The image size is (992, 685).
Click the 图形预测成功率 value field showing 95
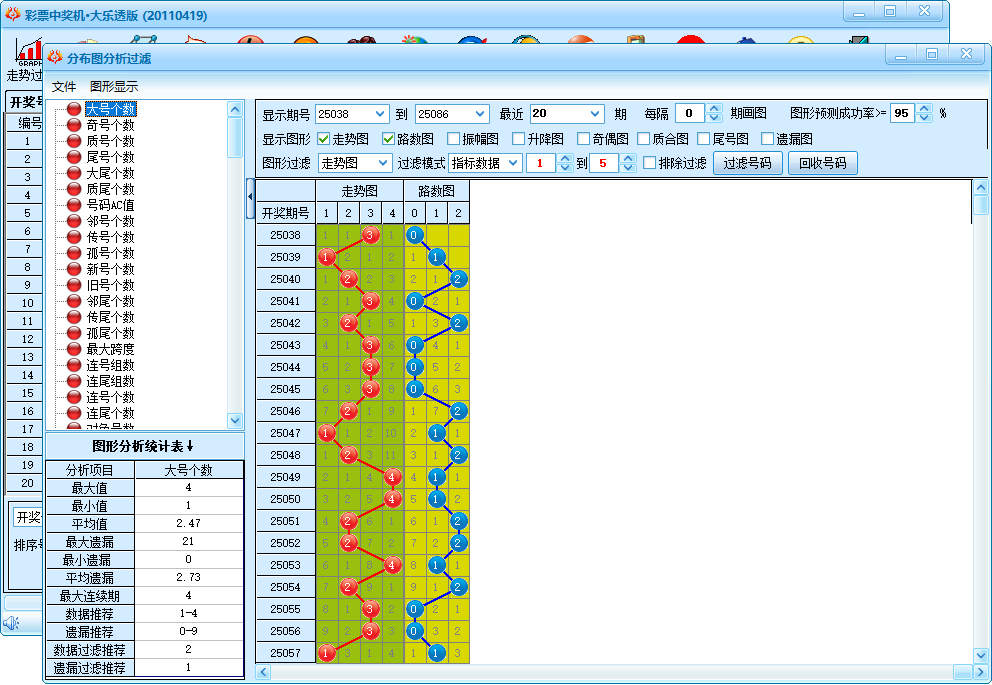tap(902, 113)
